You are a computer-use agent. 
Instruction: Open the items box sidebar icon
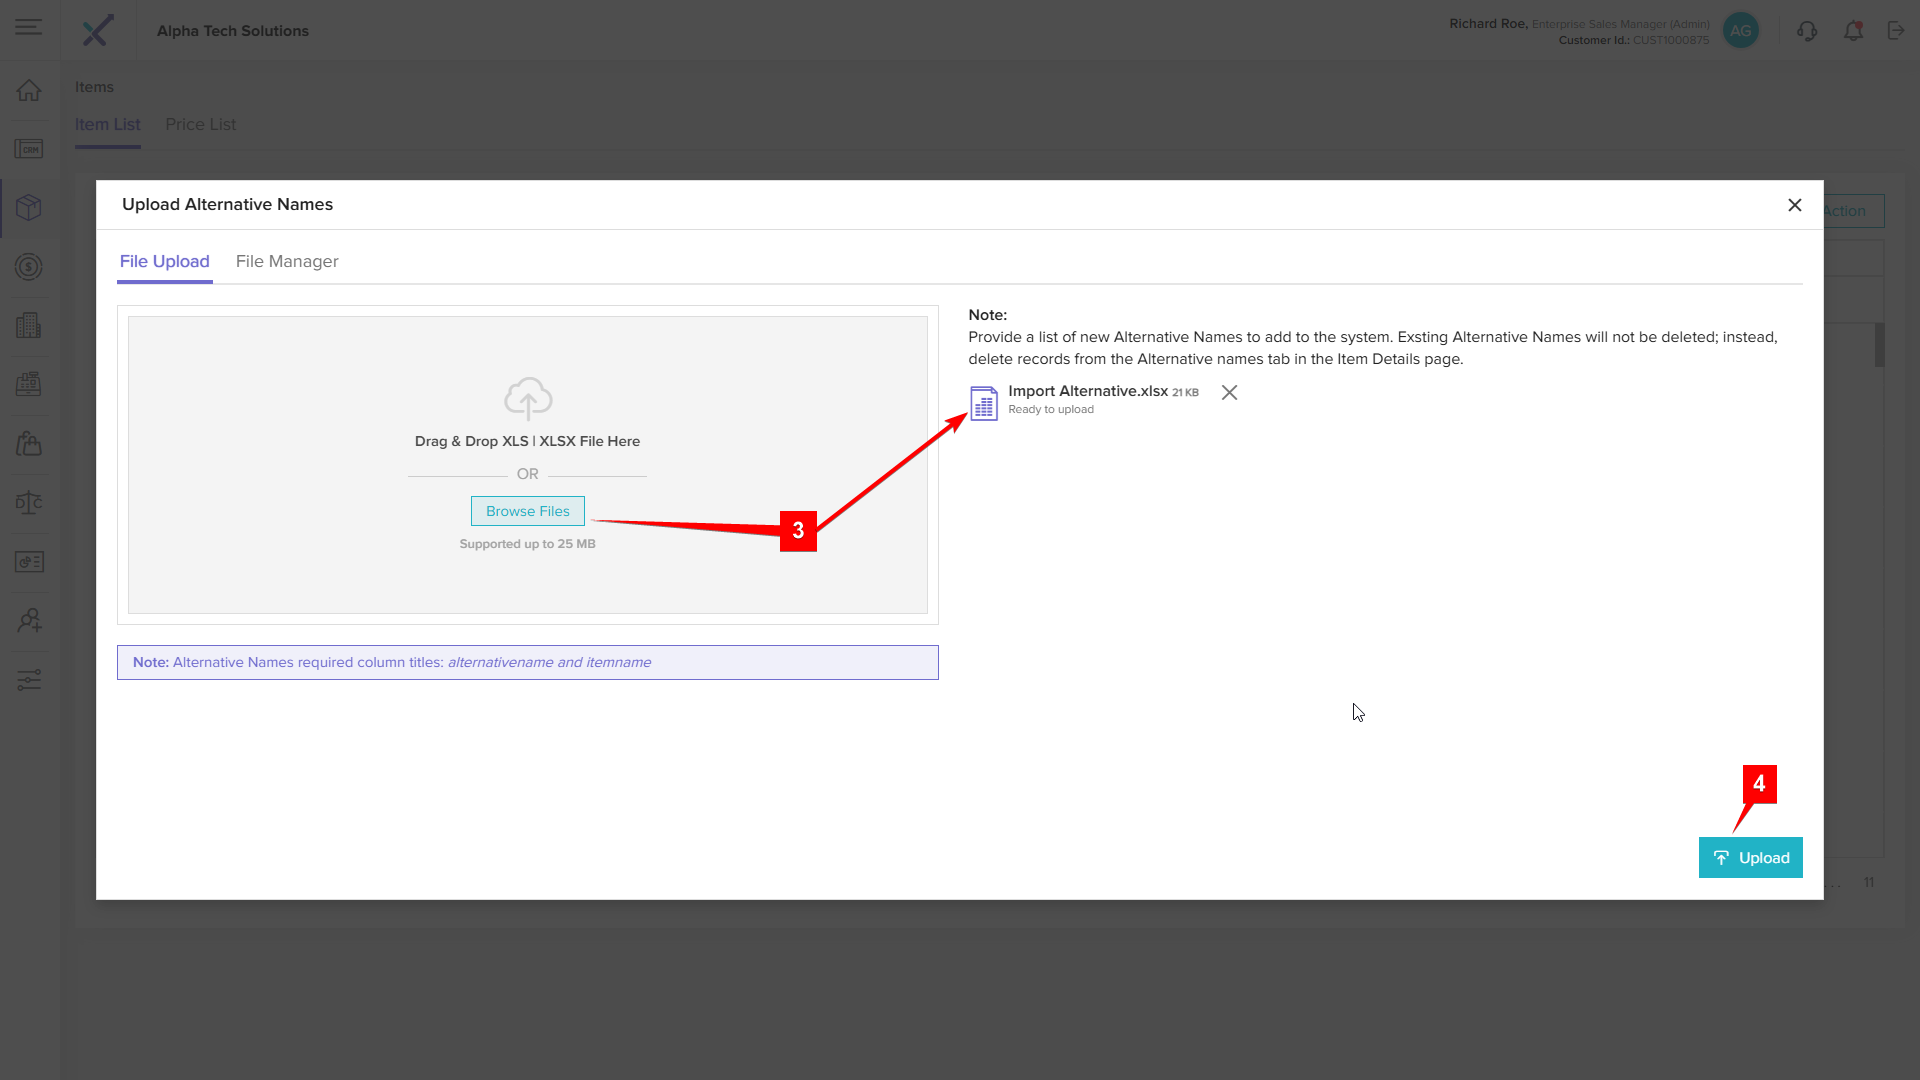point(29,207)
